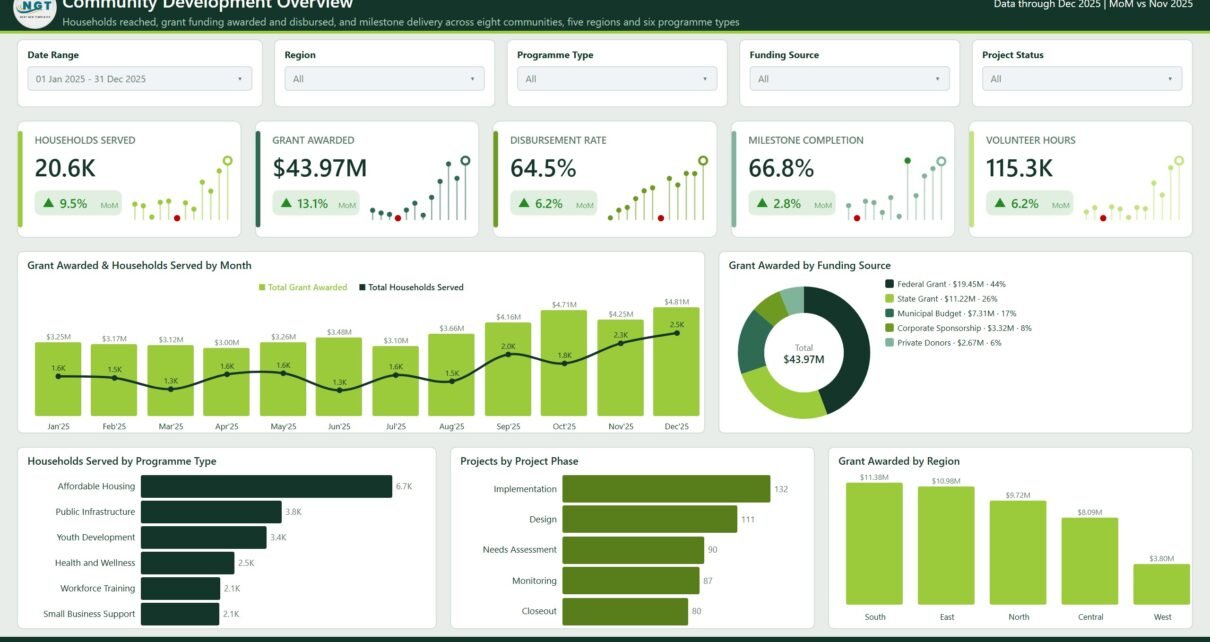Click the State Grant legend color swatch
The width and height of the screenshot is (1210, 642).
tap(890, 299)
